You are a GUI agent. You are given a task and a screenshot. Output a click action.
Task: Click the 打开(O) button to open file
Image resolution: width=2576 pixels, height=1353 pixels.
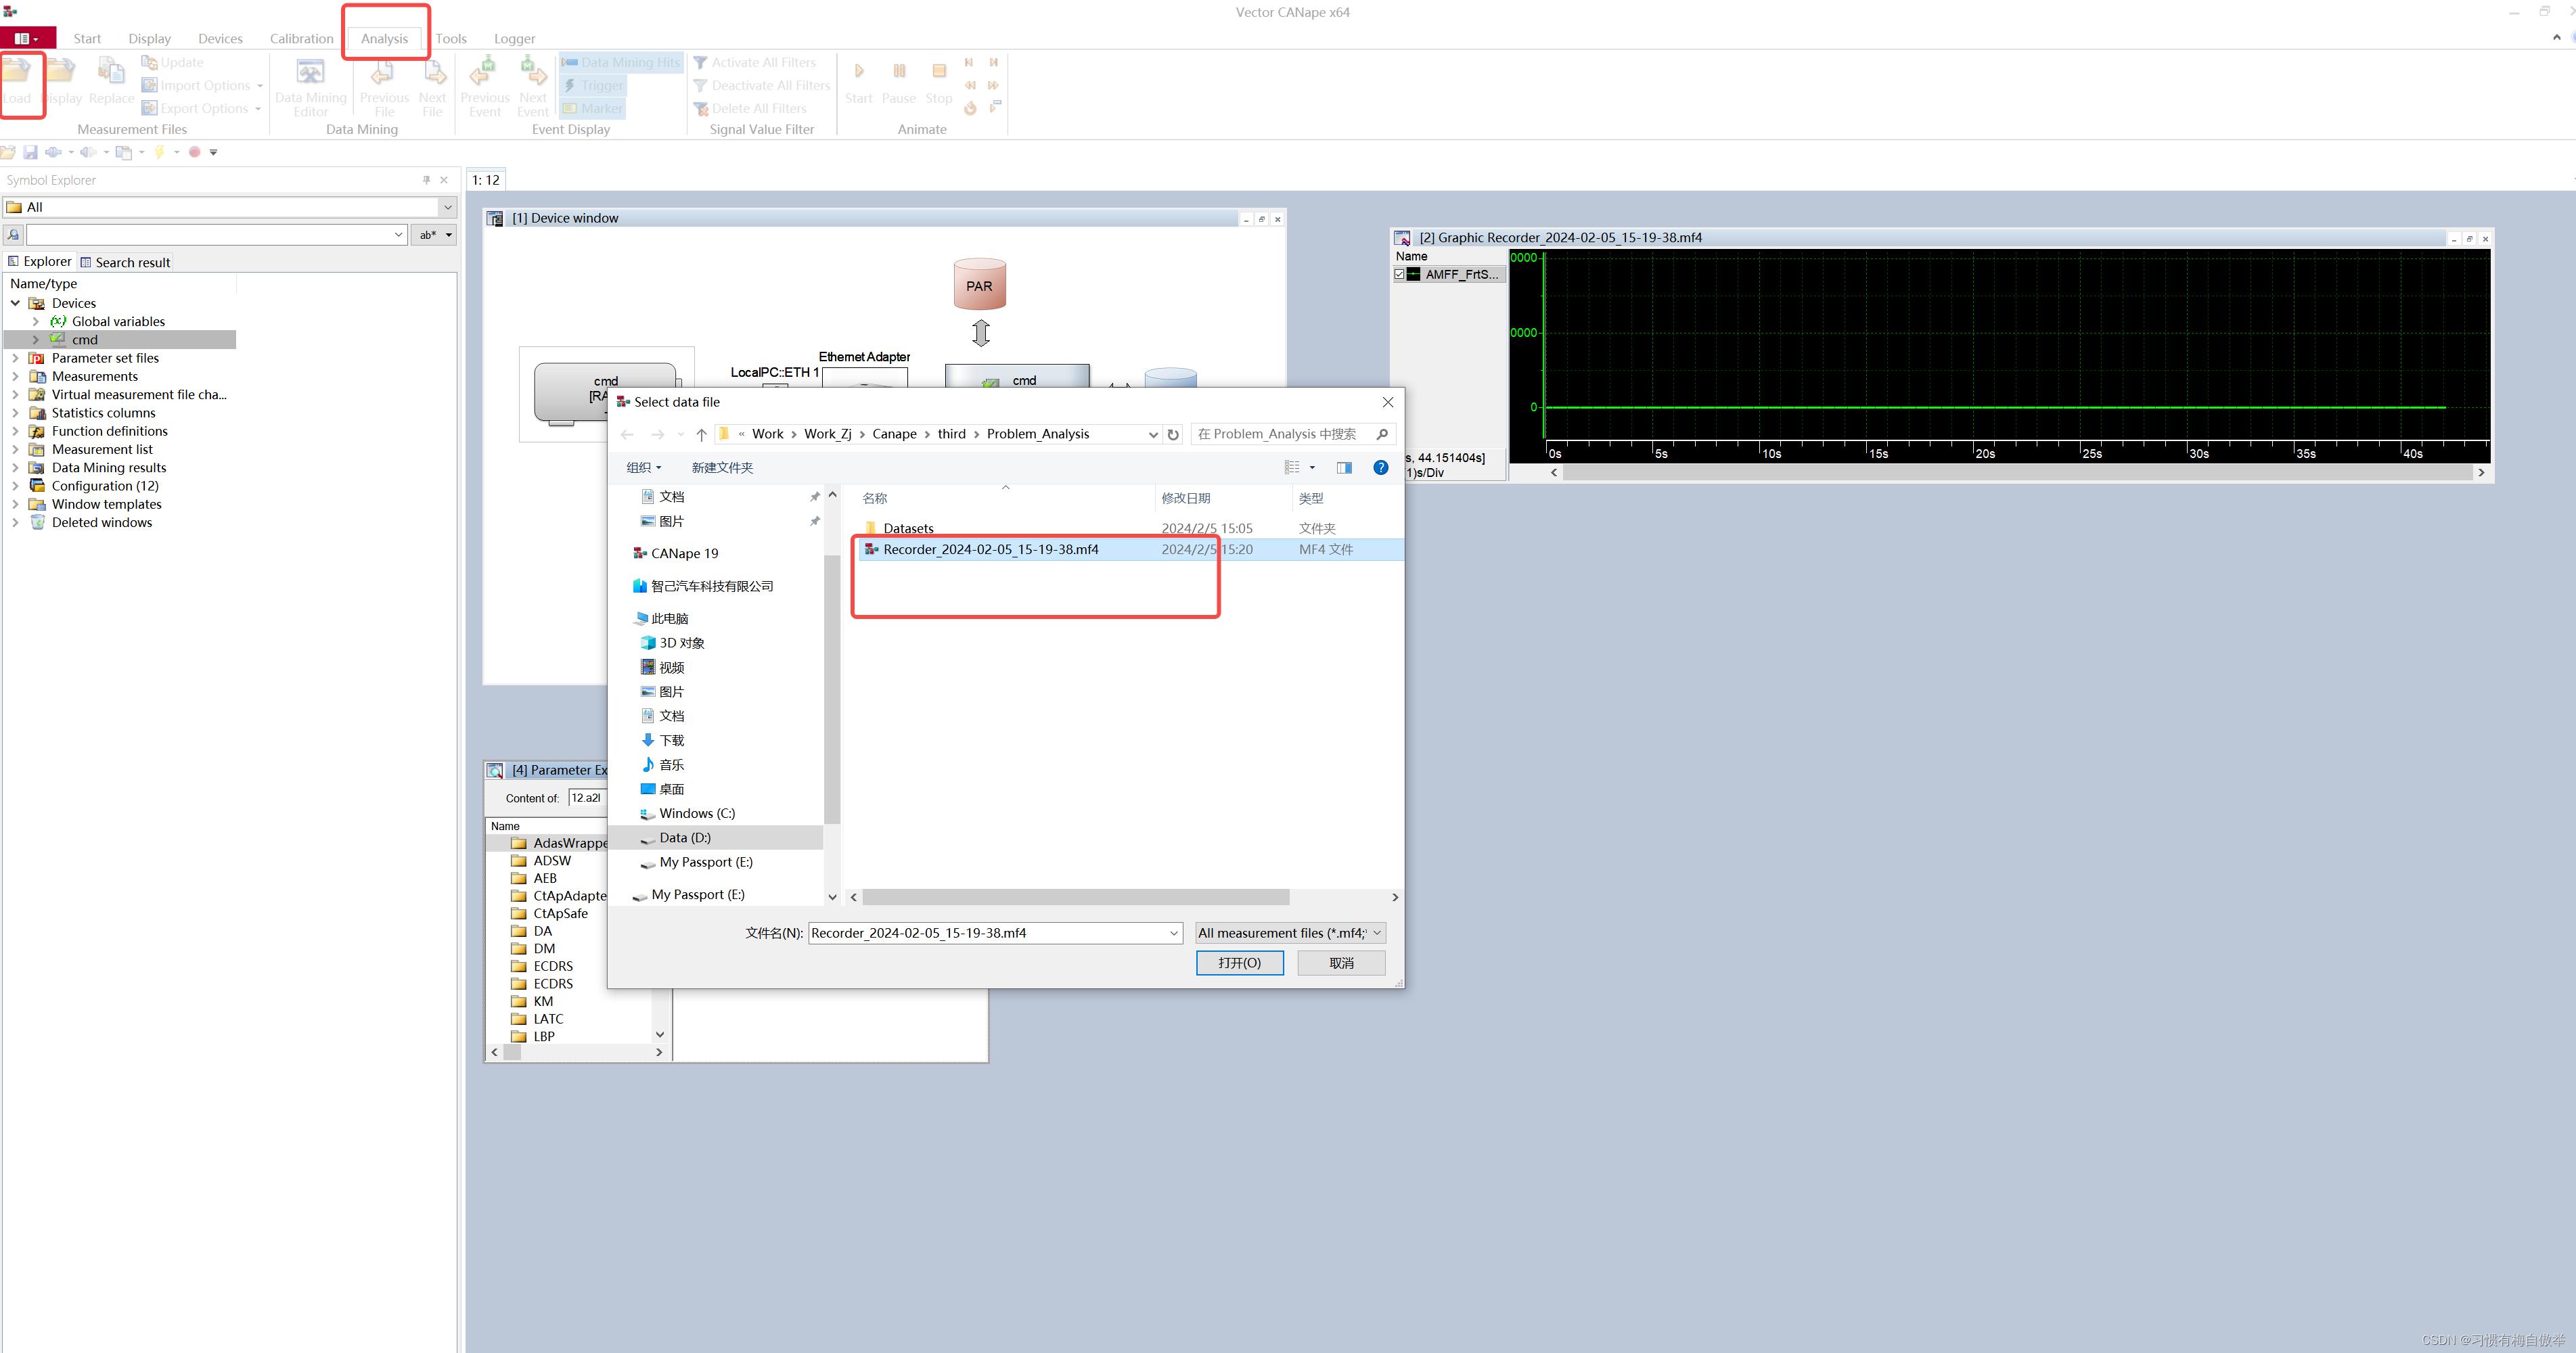(1240, 962)
